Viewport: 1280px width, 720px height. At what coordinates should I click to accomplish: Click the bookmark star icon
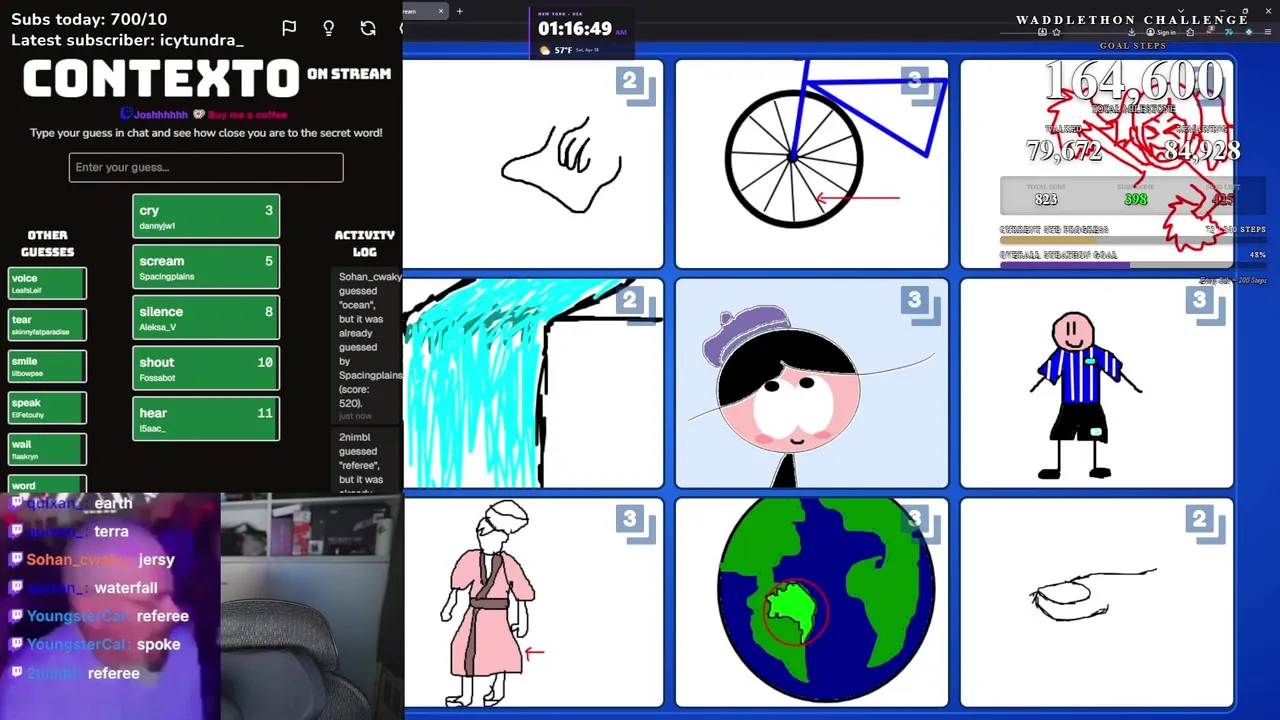(1056, 32)
